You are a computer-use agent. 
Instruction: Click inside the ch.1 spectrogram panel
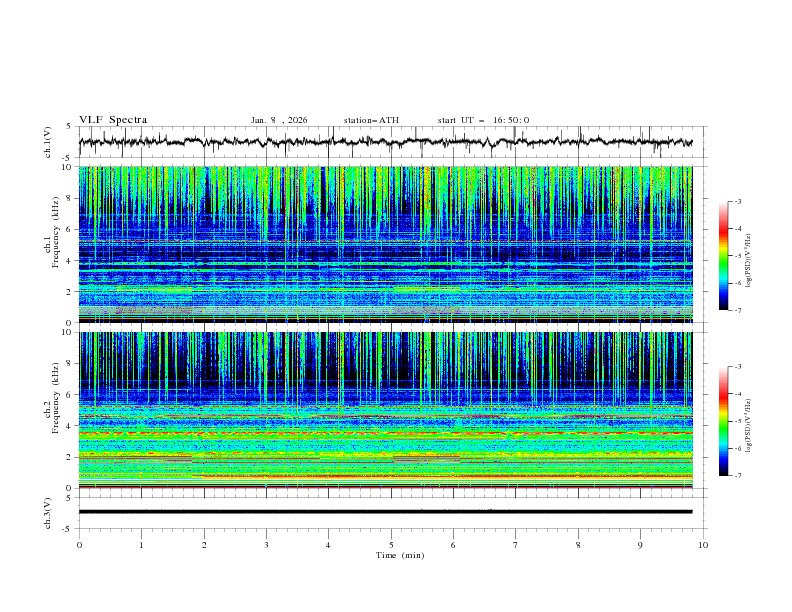pyautogui.click(x=385, y=244)
